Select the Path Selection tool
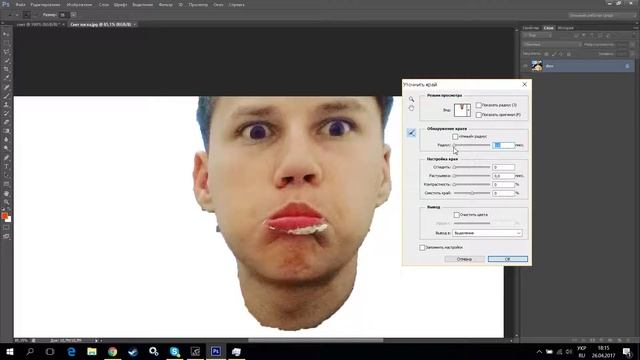Screen dimensions: 640x360 point(6,175)
